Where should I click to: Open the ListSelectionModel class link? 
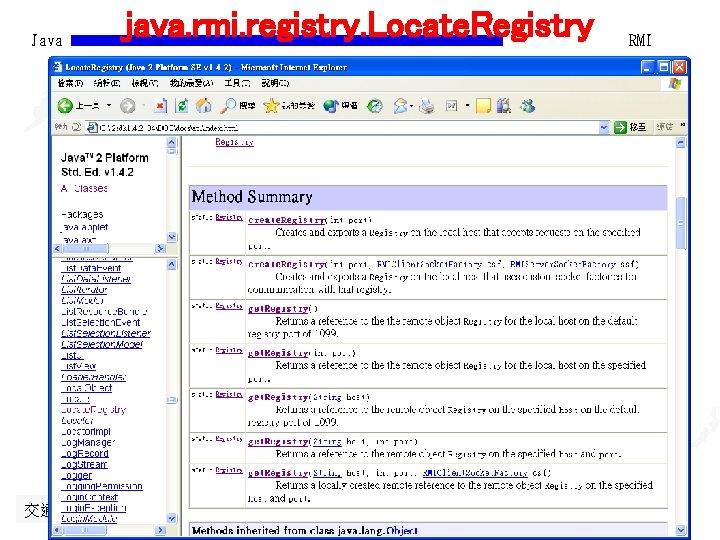(x=101, y=344)
